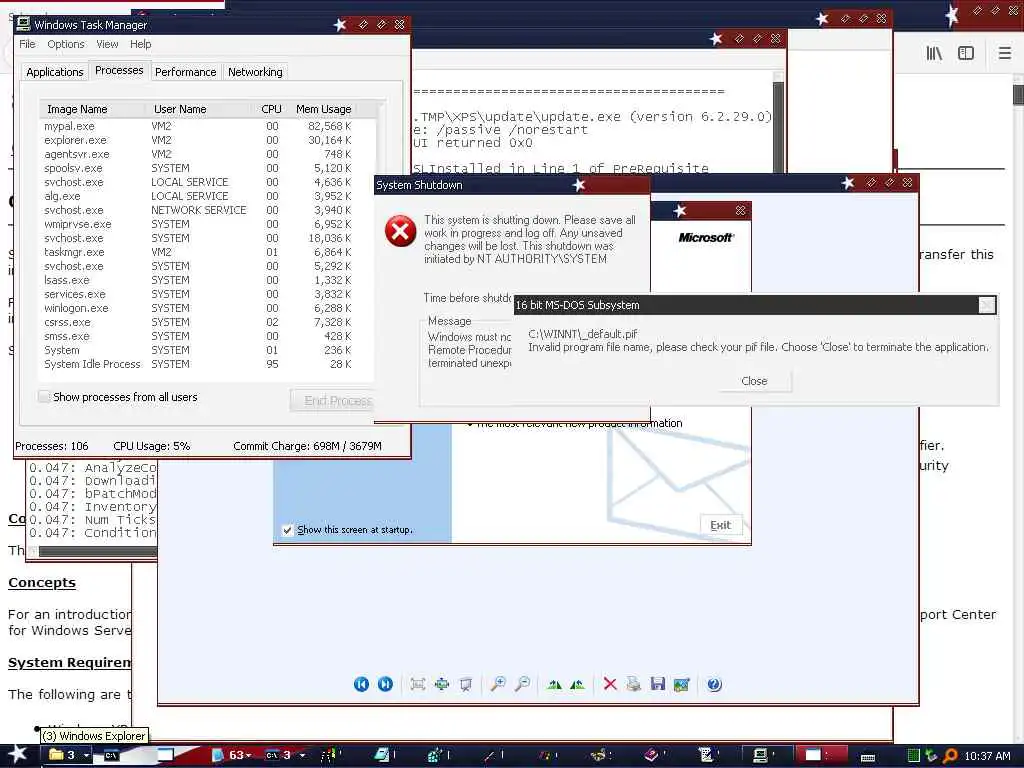Click the floppy disk save icon
This screenshot has width=1024, height=768.
tap(658, 684)
